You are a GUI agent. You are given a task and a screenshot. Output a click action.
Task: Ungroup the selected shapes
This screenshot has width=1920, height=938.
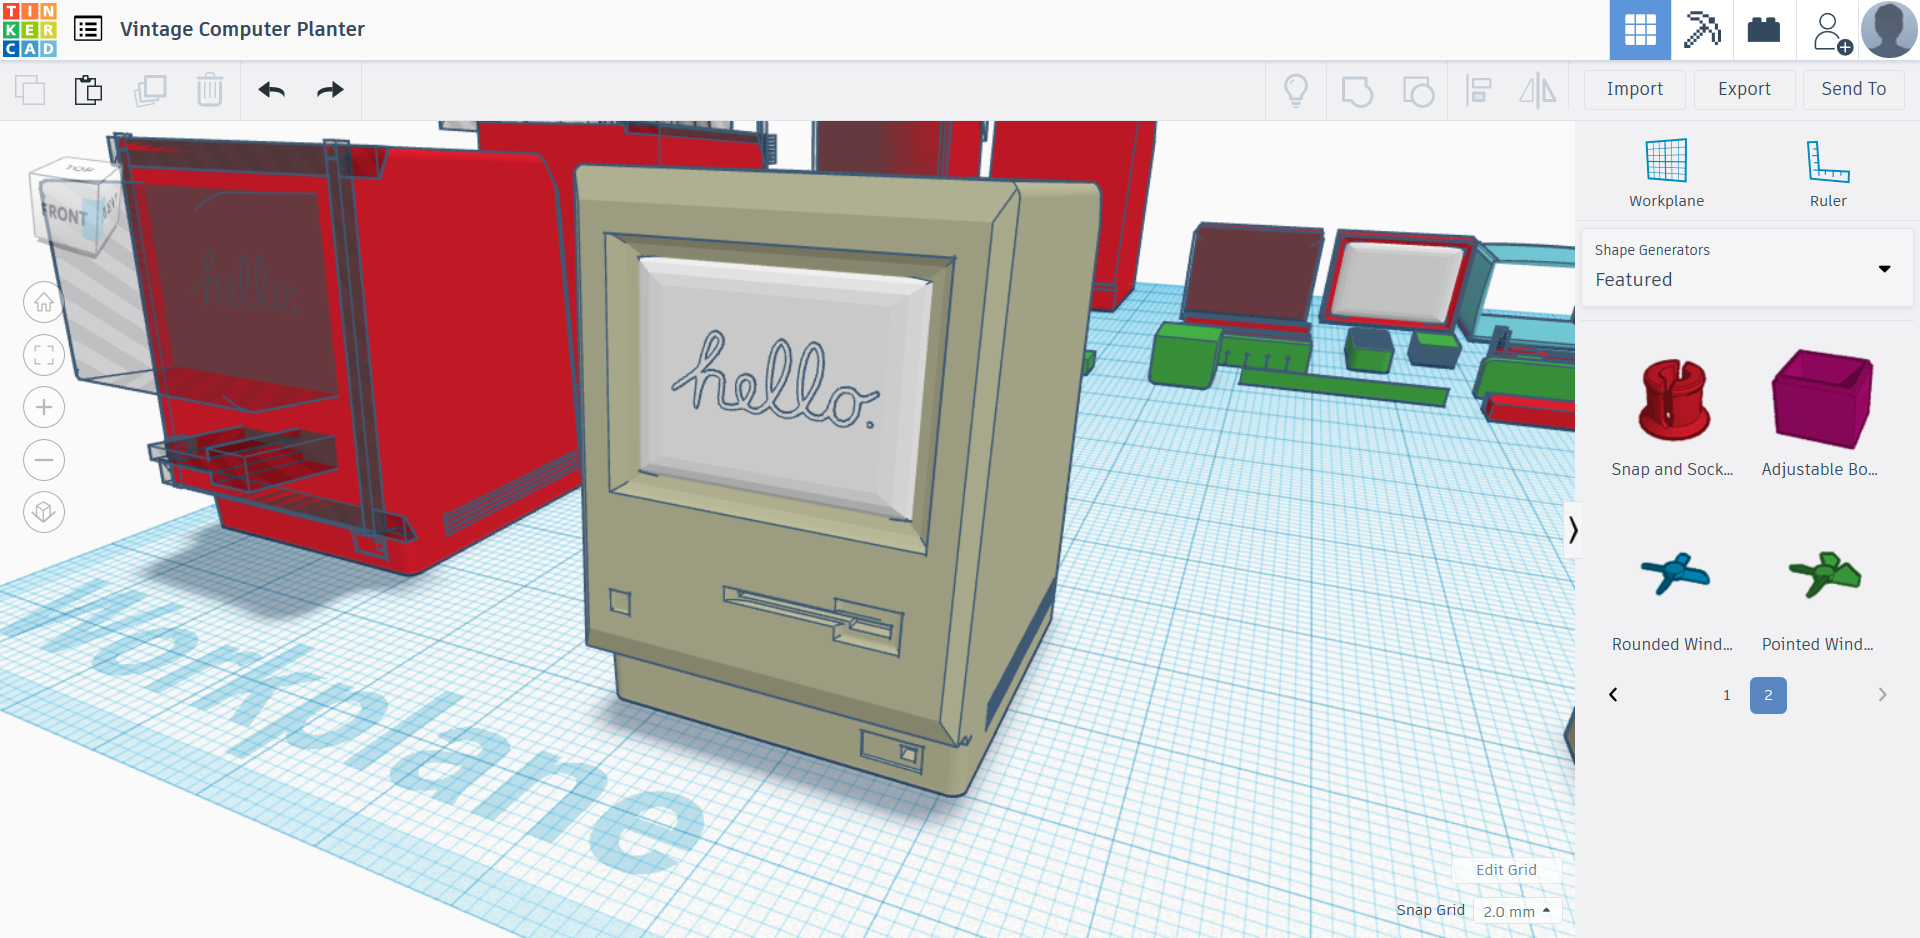[x=1418, y=91]
